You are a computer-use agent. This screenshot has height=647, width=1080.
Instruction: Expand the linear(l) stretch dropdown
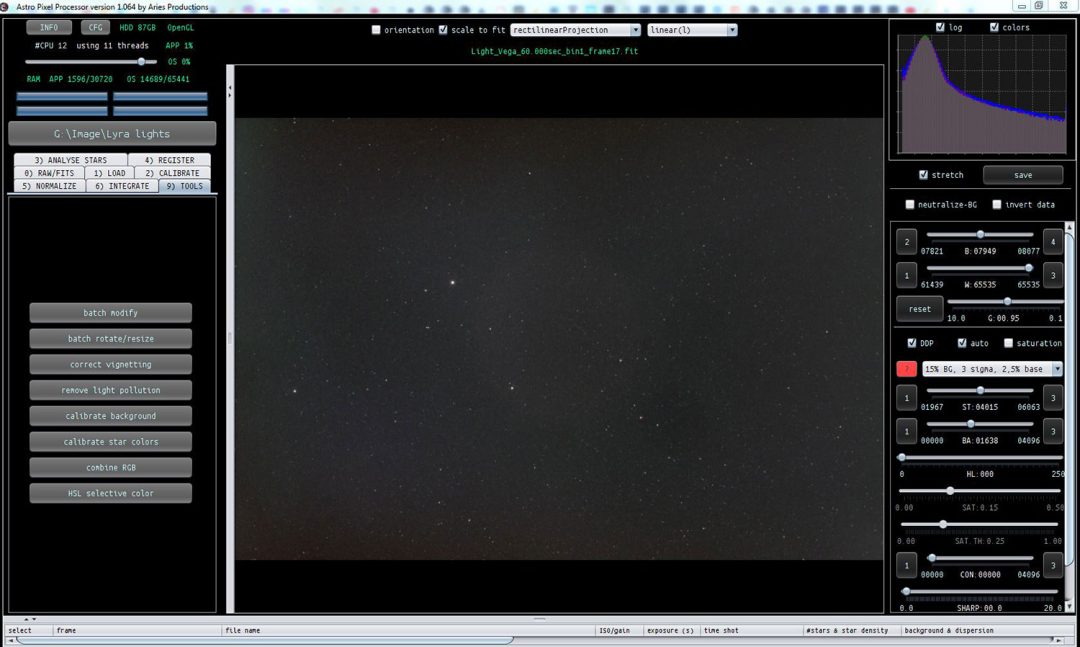(733, 29)
